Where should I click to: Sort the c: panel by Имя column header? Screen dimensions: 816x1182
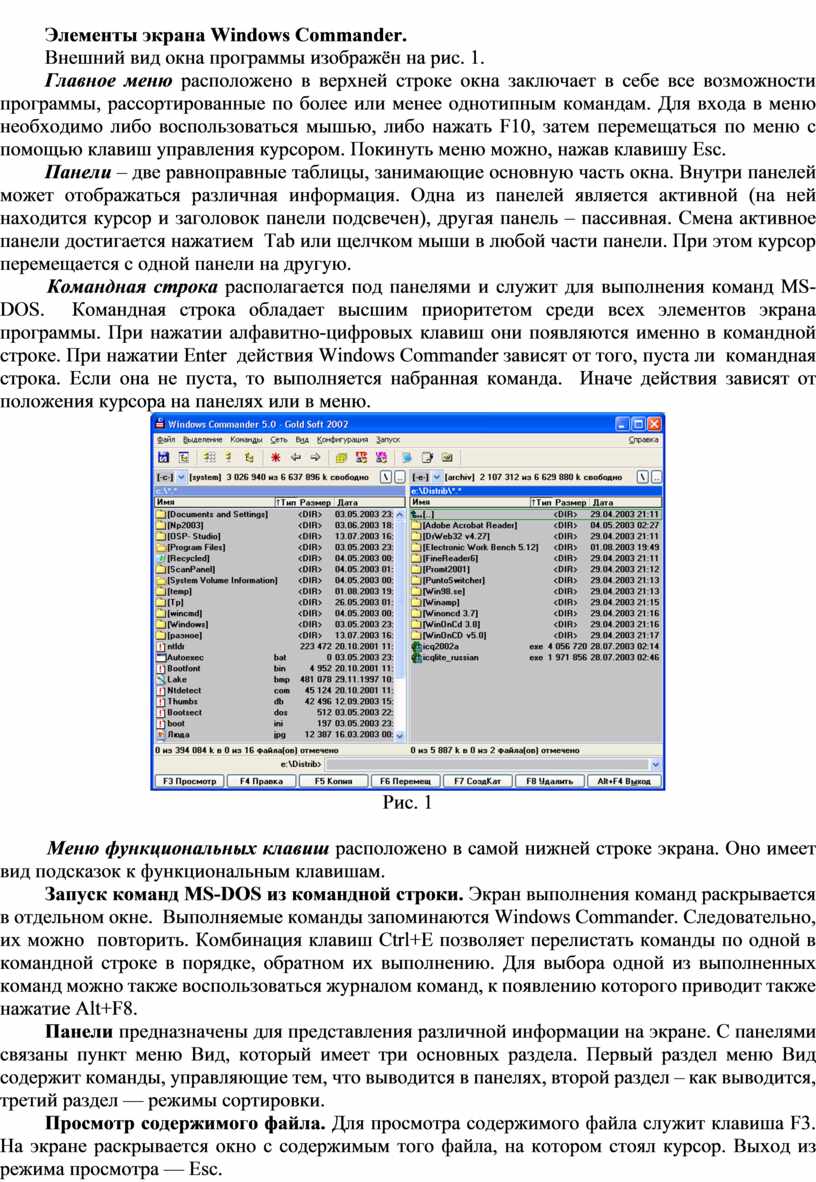(x=214, y=502)
